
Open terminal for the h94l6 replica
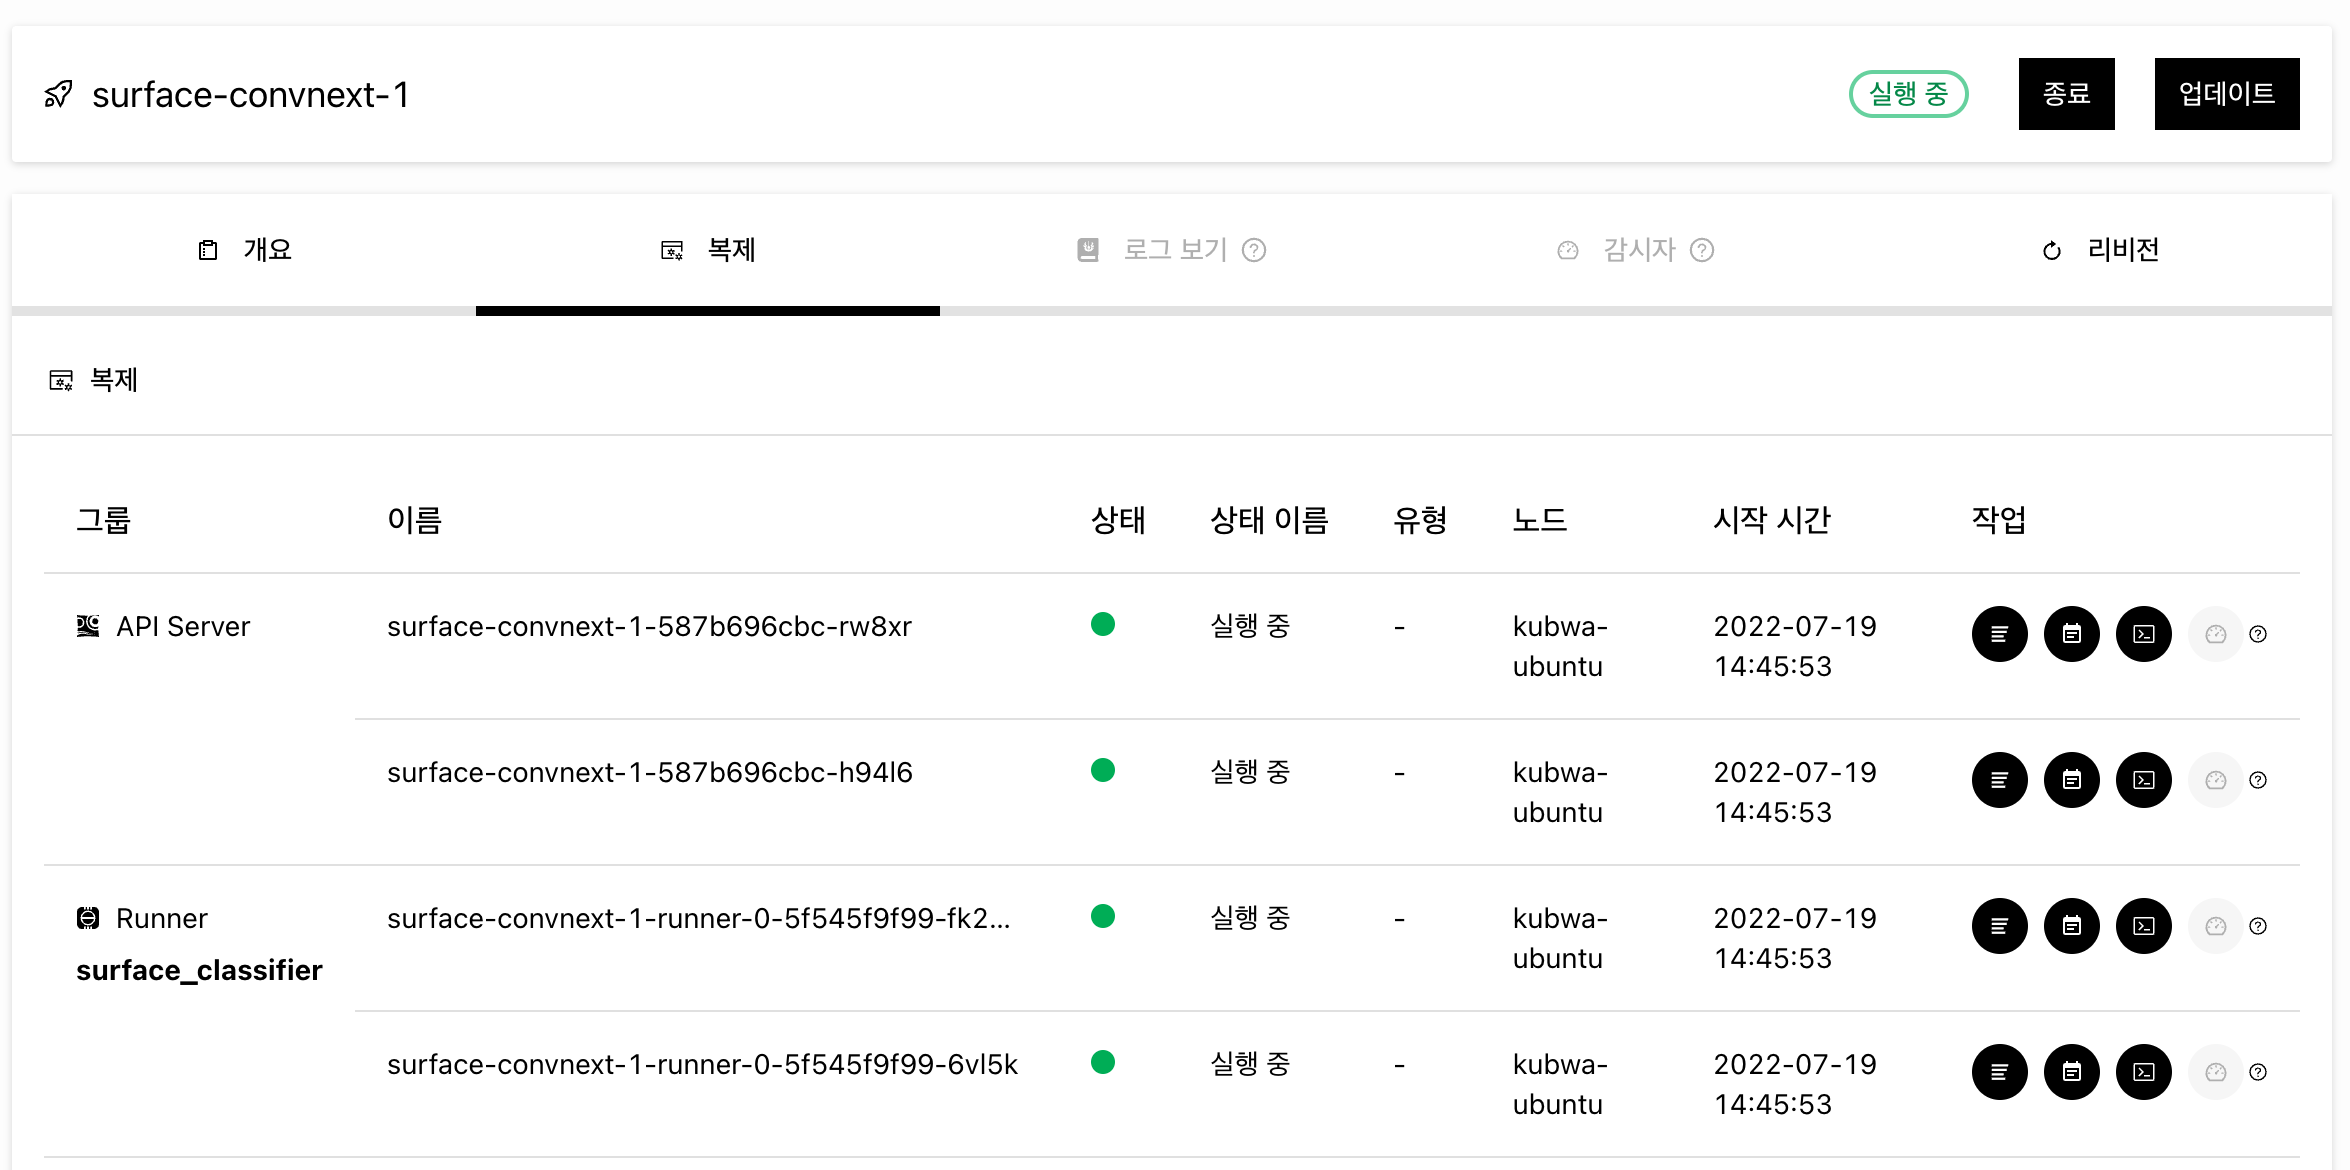click(2143, 780)
